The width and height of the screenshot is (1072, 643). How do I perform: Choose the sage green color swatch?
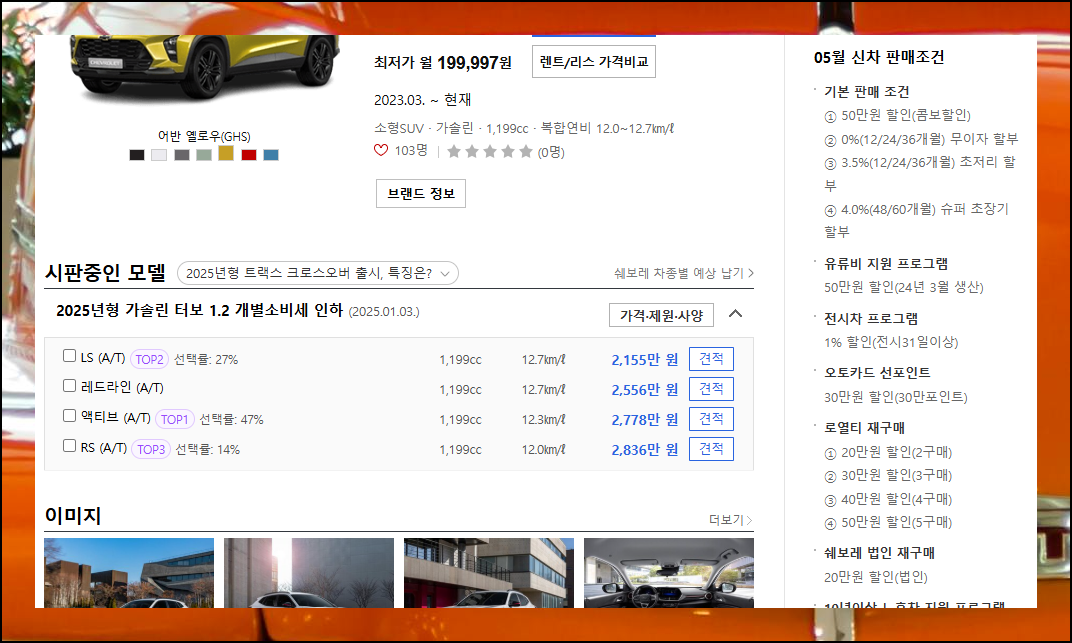(204, 155)
